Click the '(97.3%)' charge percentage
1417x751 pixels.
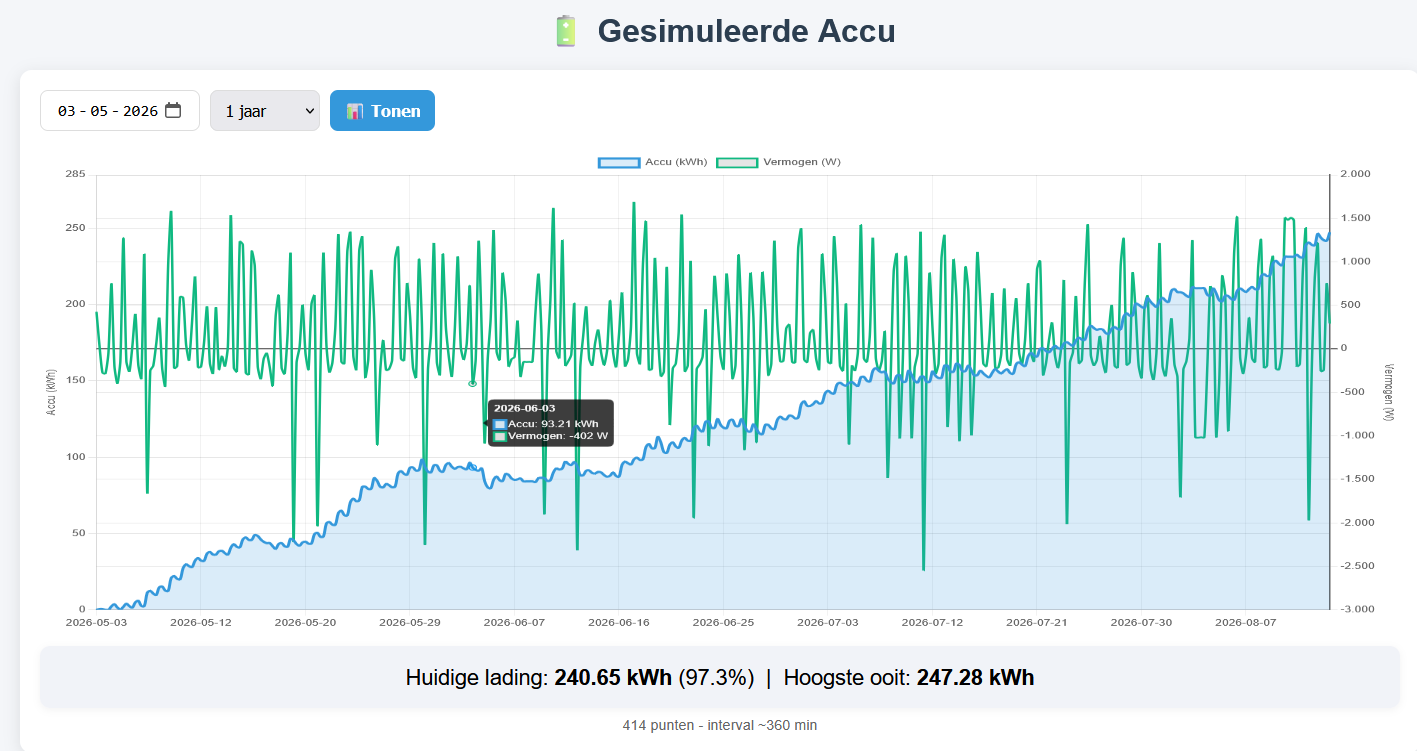tap(716, 678)
